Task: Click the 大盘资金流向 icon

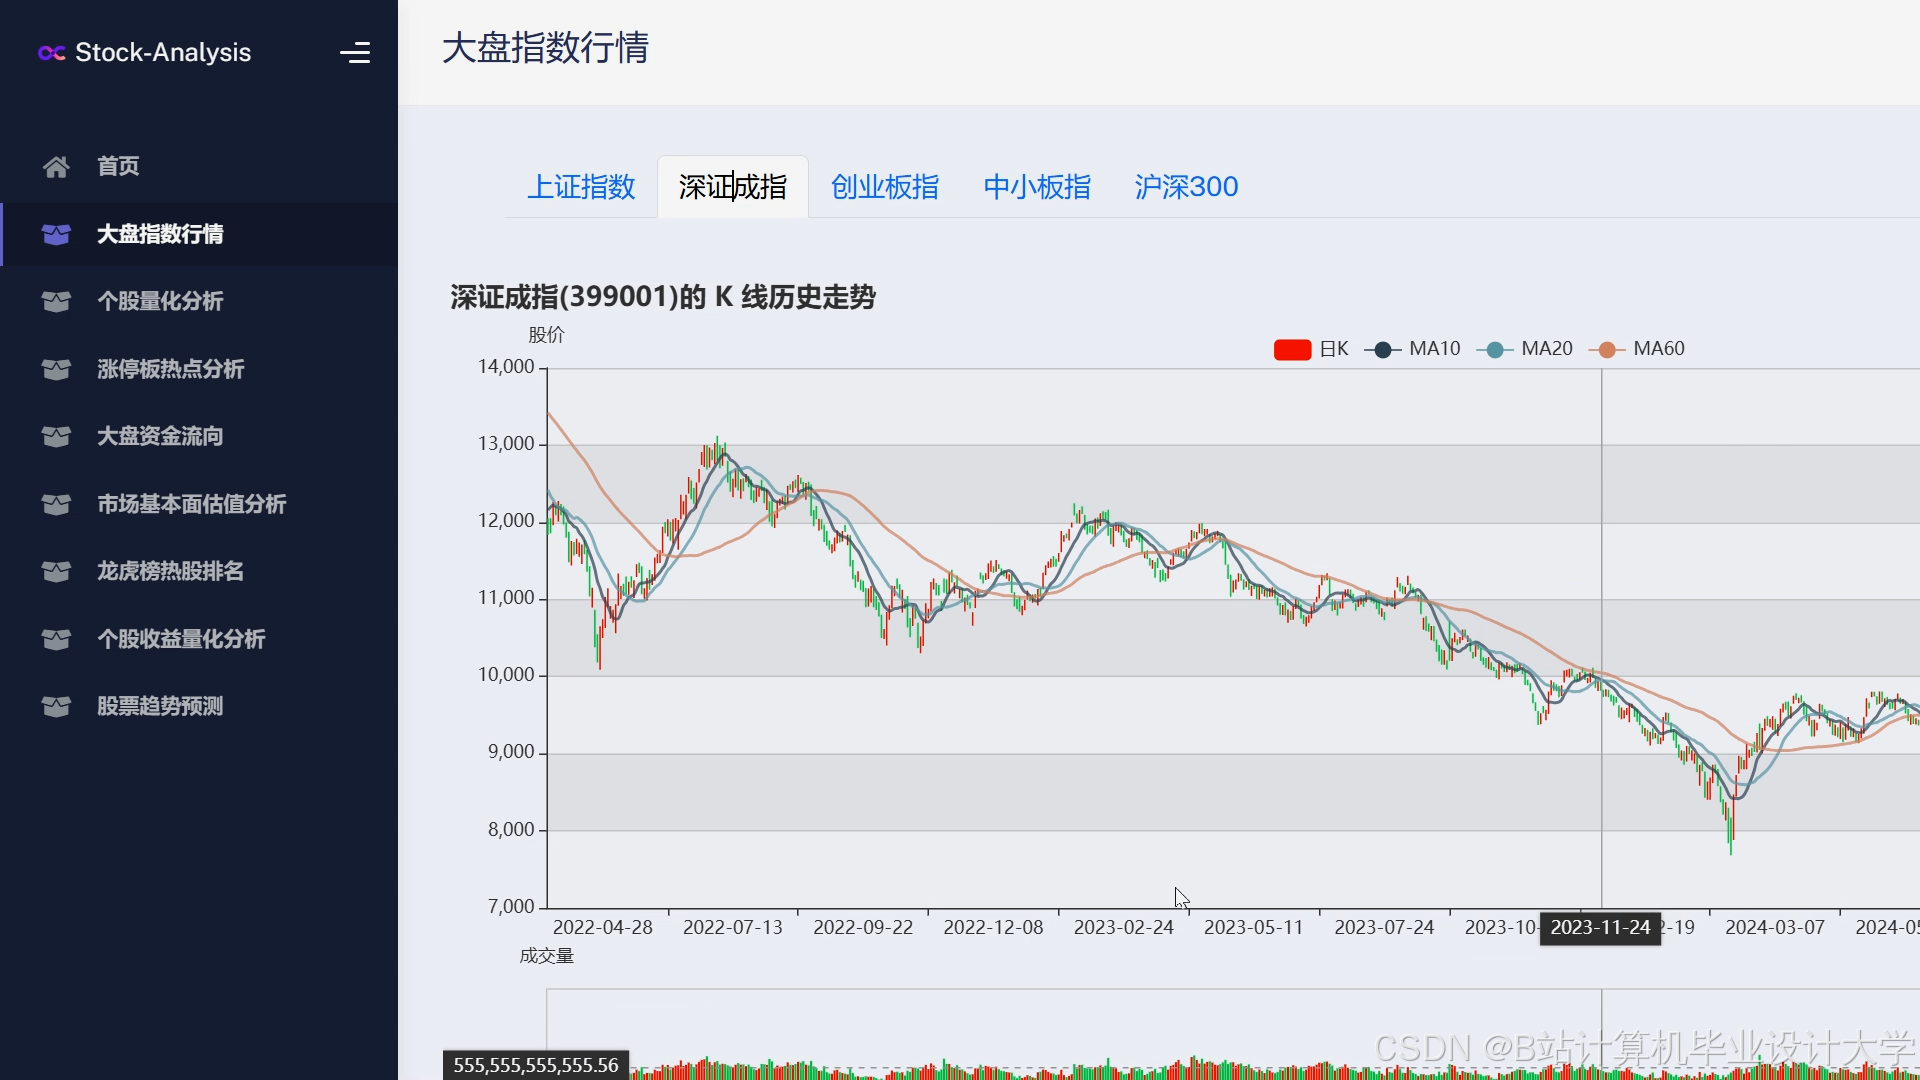Action: point(55,436)
